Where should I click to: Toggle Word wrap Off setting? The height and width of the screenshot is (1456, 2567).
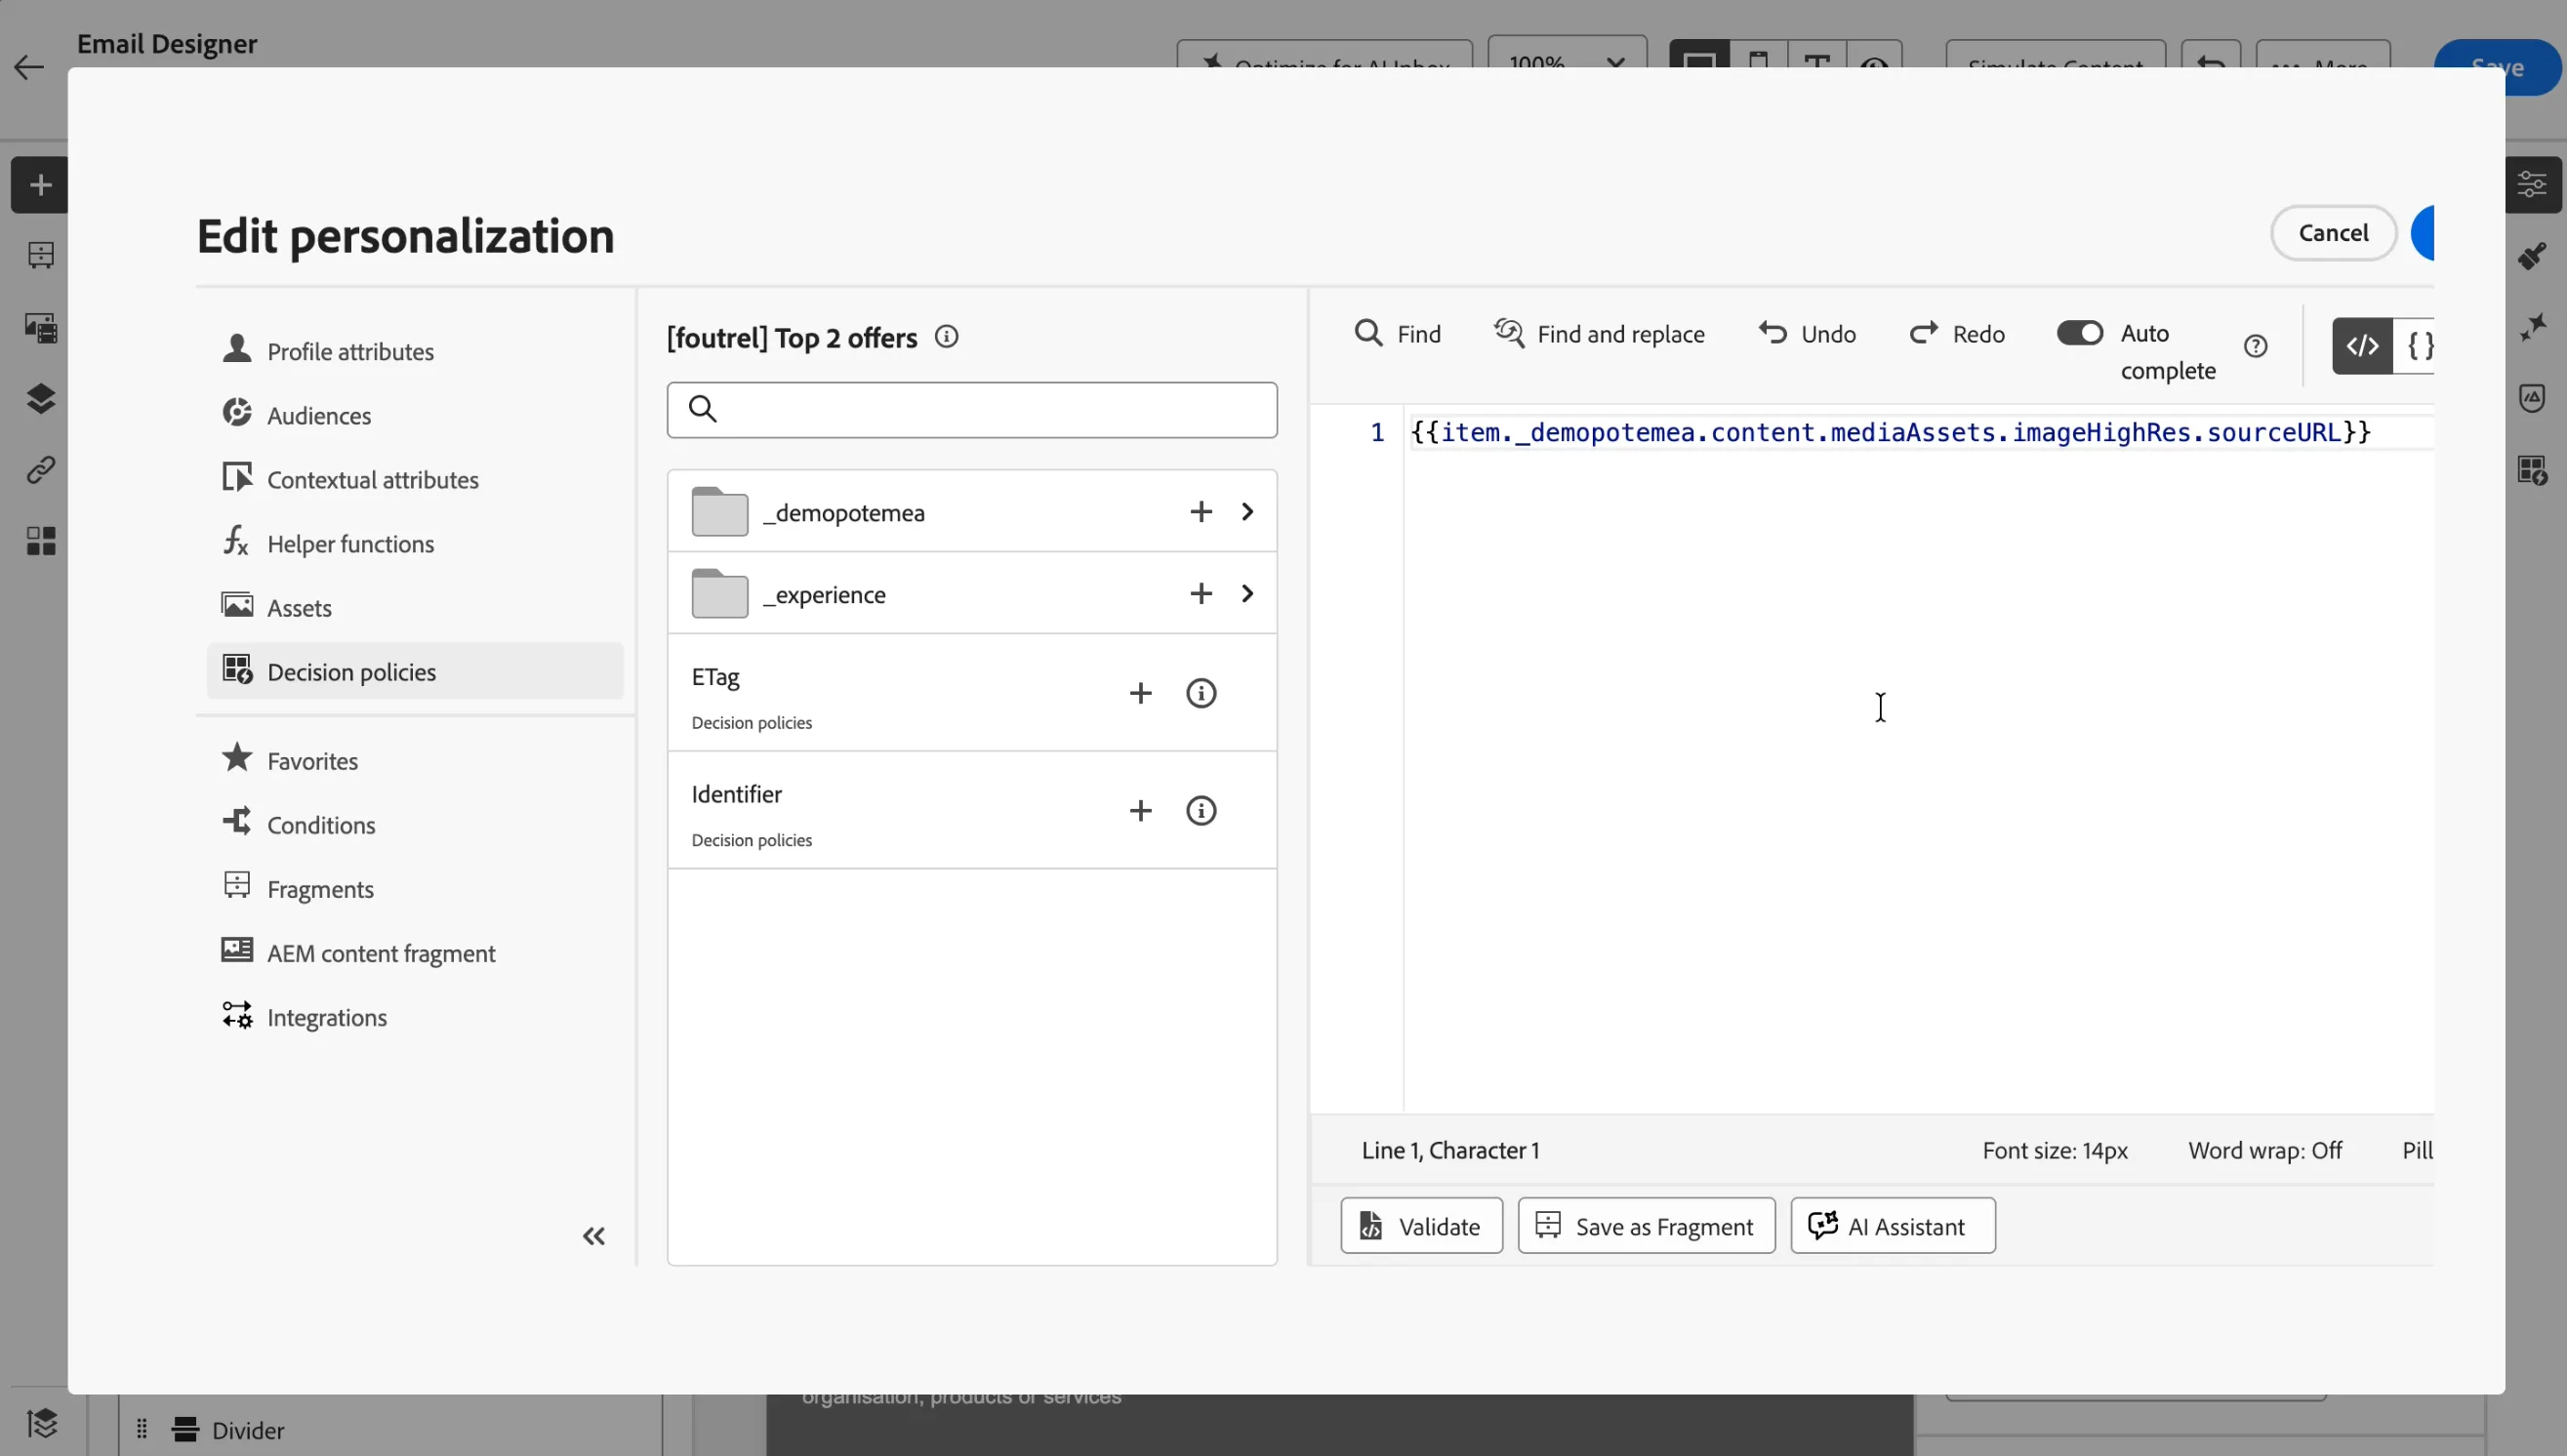2265,1151
